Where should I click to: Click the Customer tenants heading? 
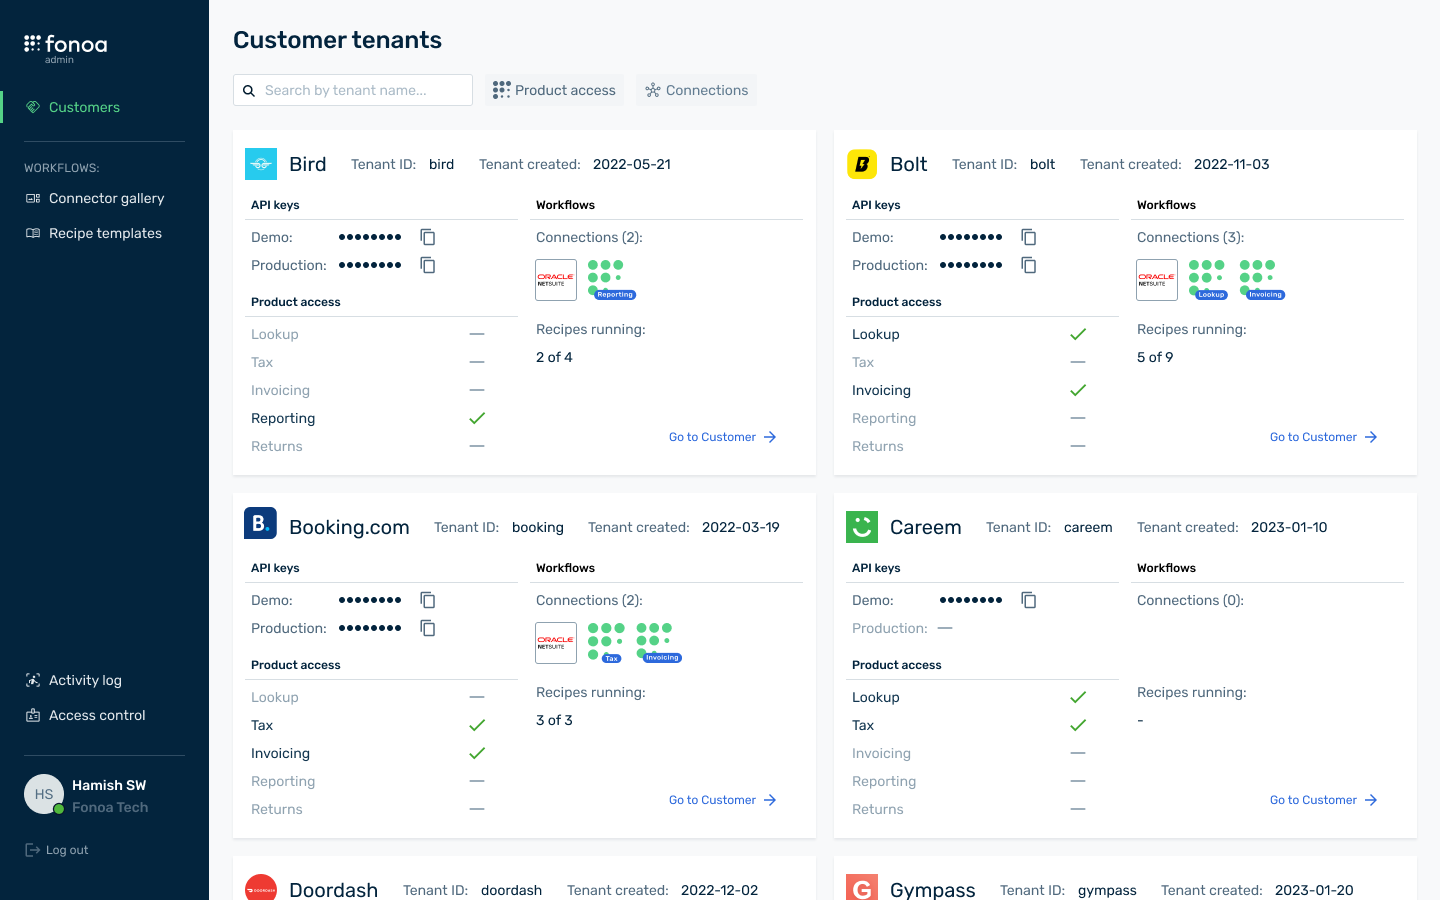click(337, 40)
